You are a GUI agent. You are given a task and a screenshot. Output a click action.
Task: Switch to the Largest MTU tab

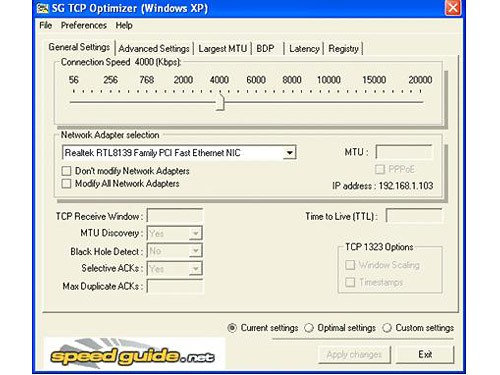pyautogui.click(x=223, y=49)
